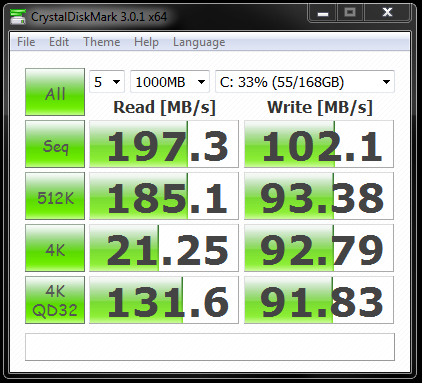Select the 512K write result 93.38
Viewport: 422px width, 383px height.
point(319,196)
